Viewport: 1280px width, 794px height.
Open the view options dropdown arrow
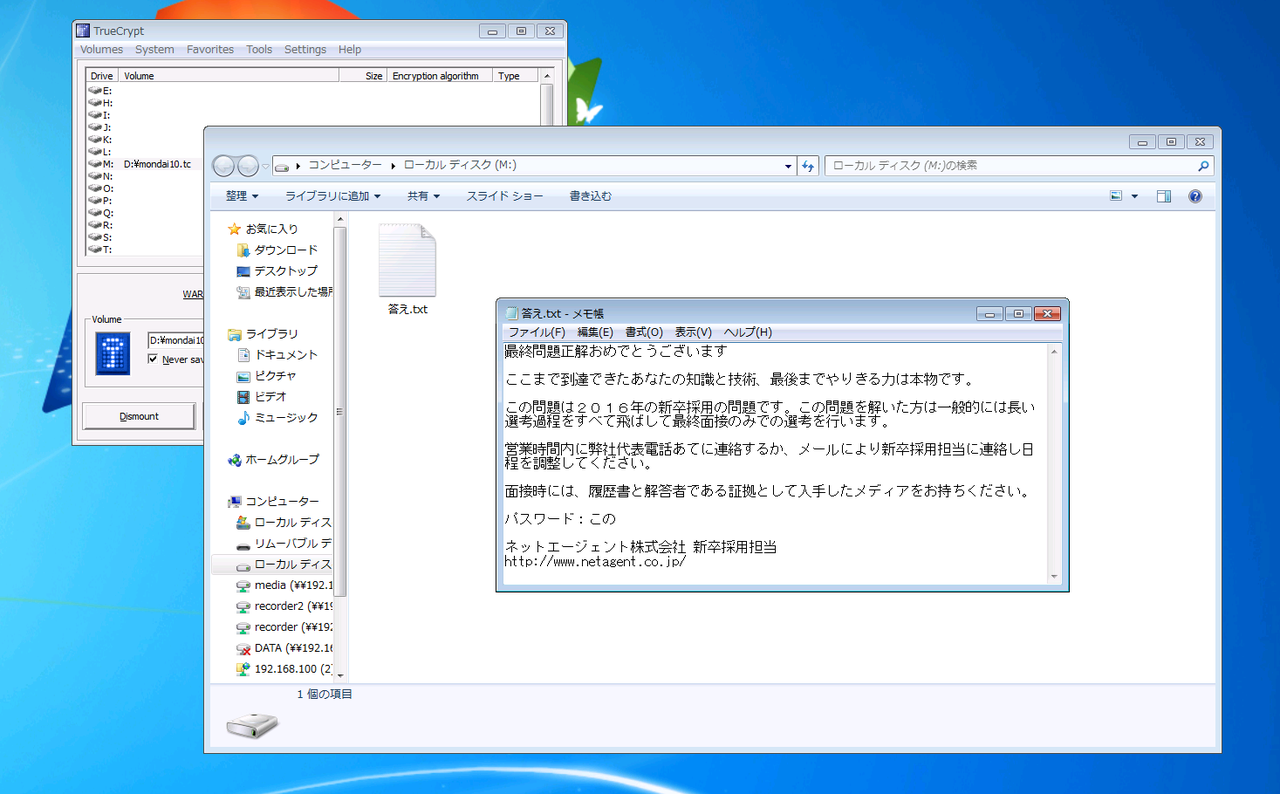1134,196
